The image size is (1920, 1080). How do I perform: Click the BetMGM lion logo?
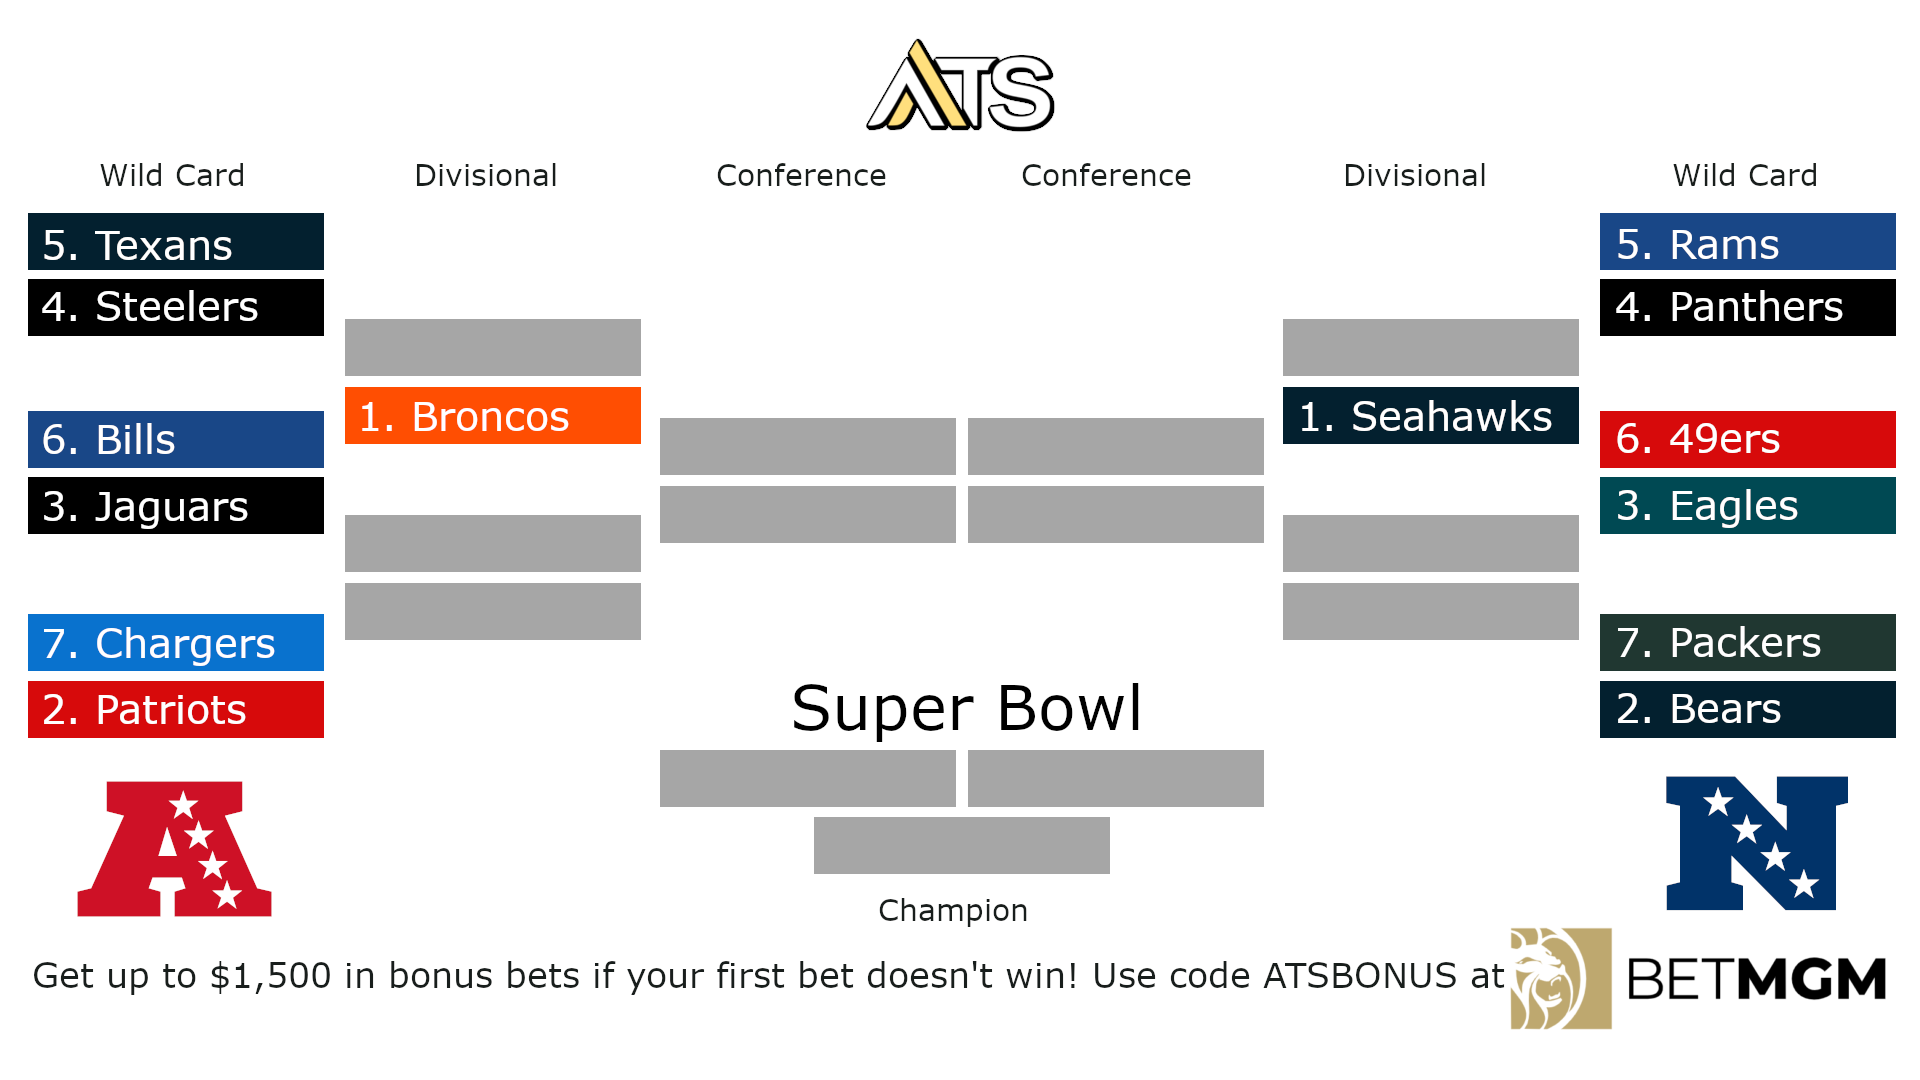tap(1560, 978)
